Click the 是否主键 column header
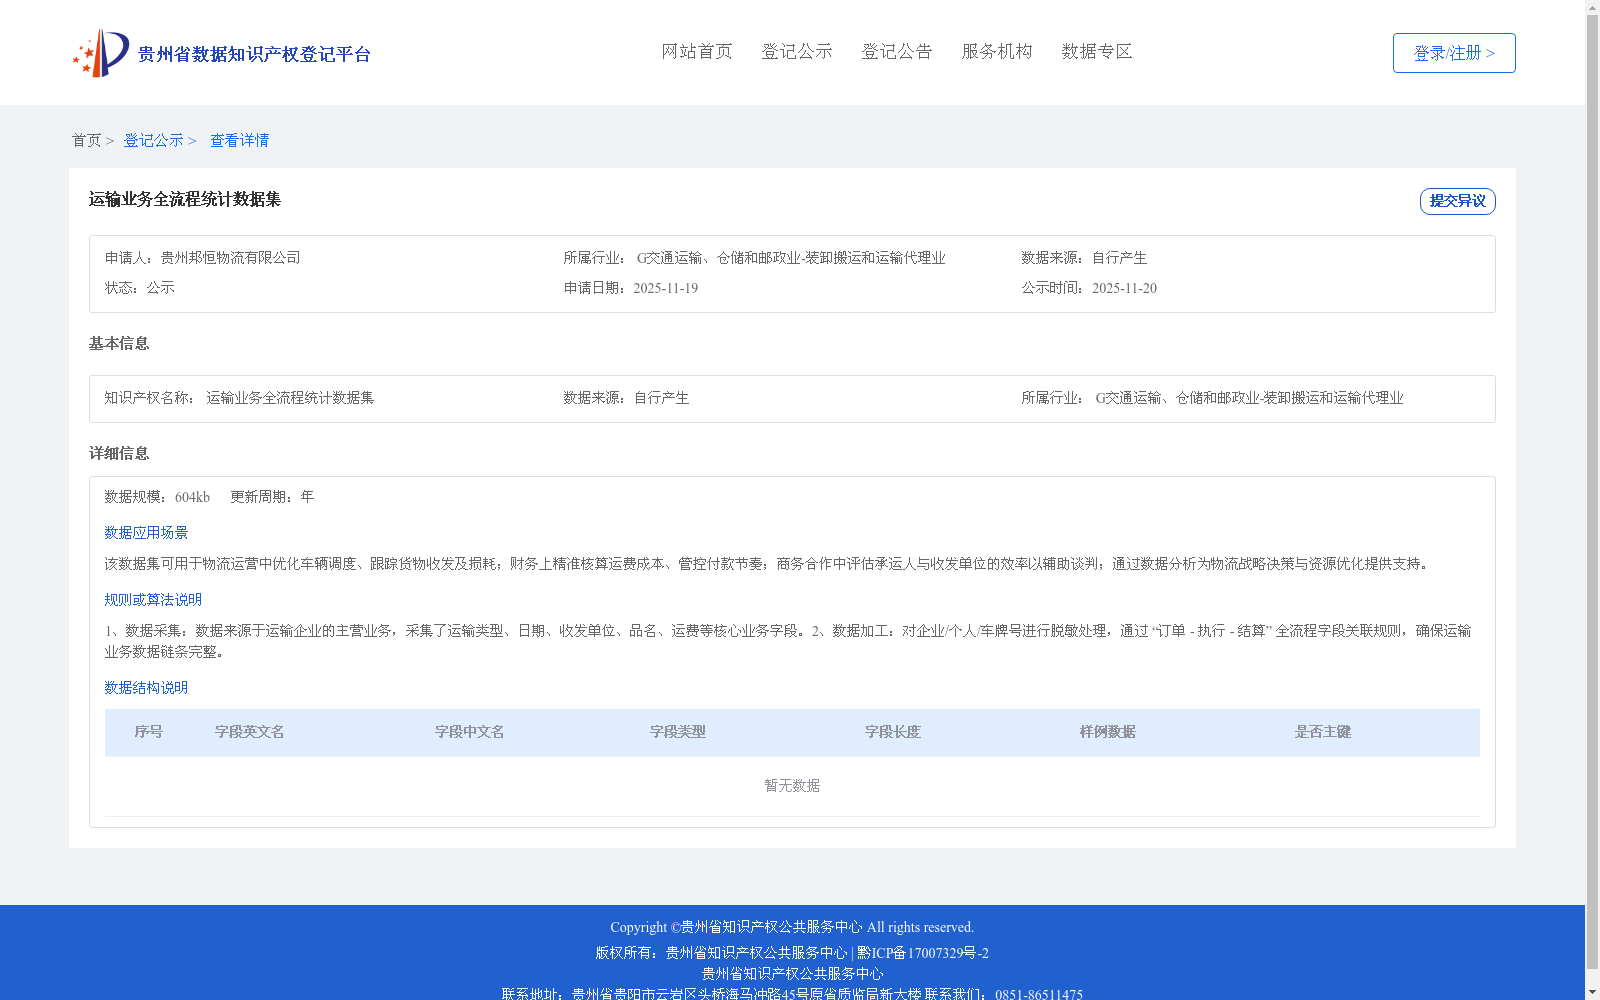 [1323, 732]
